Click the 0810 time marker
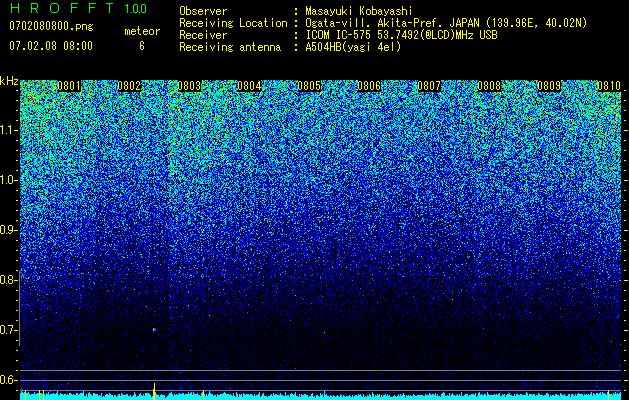Image resolution: width=629 pixels, height=400 pixels. click(609, 86)
